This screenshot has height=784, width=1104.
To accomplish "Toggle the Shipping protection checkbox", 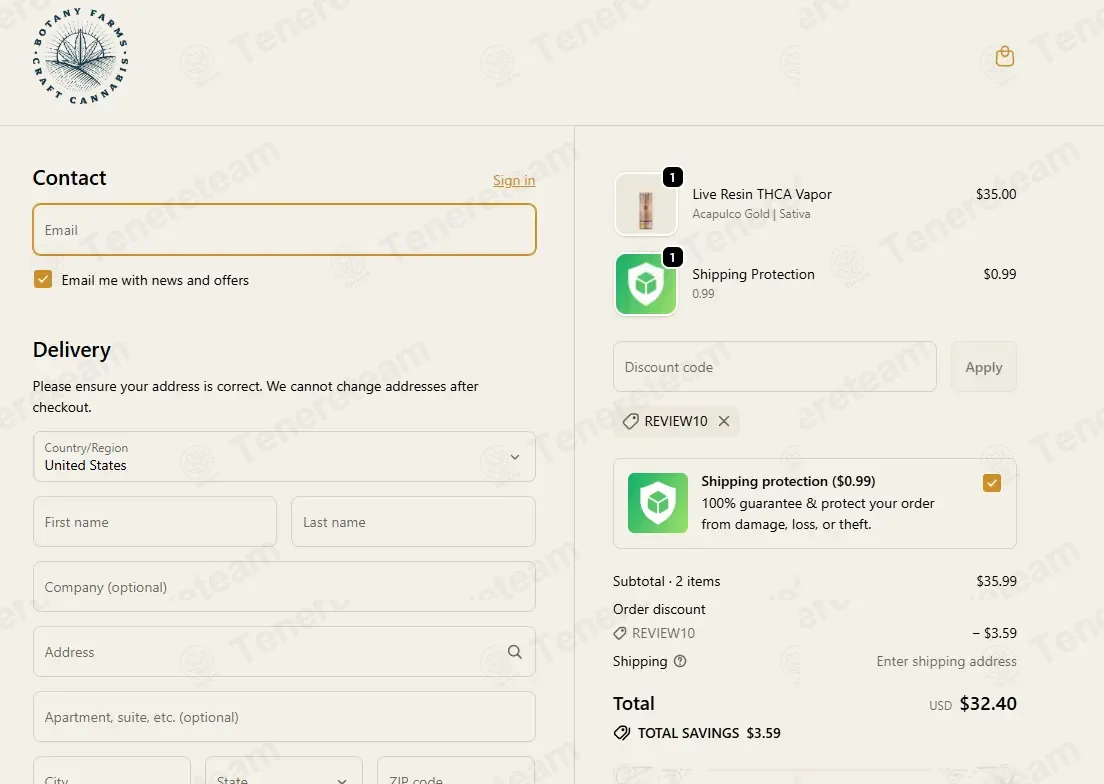I will tap(991, 483).
